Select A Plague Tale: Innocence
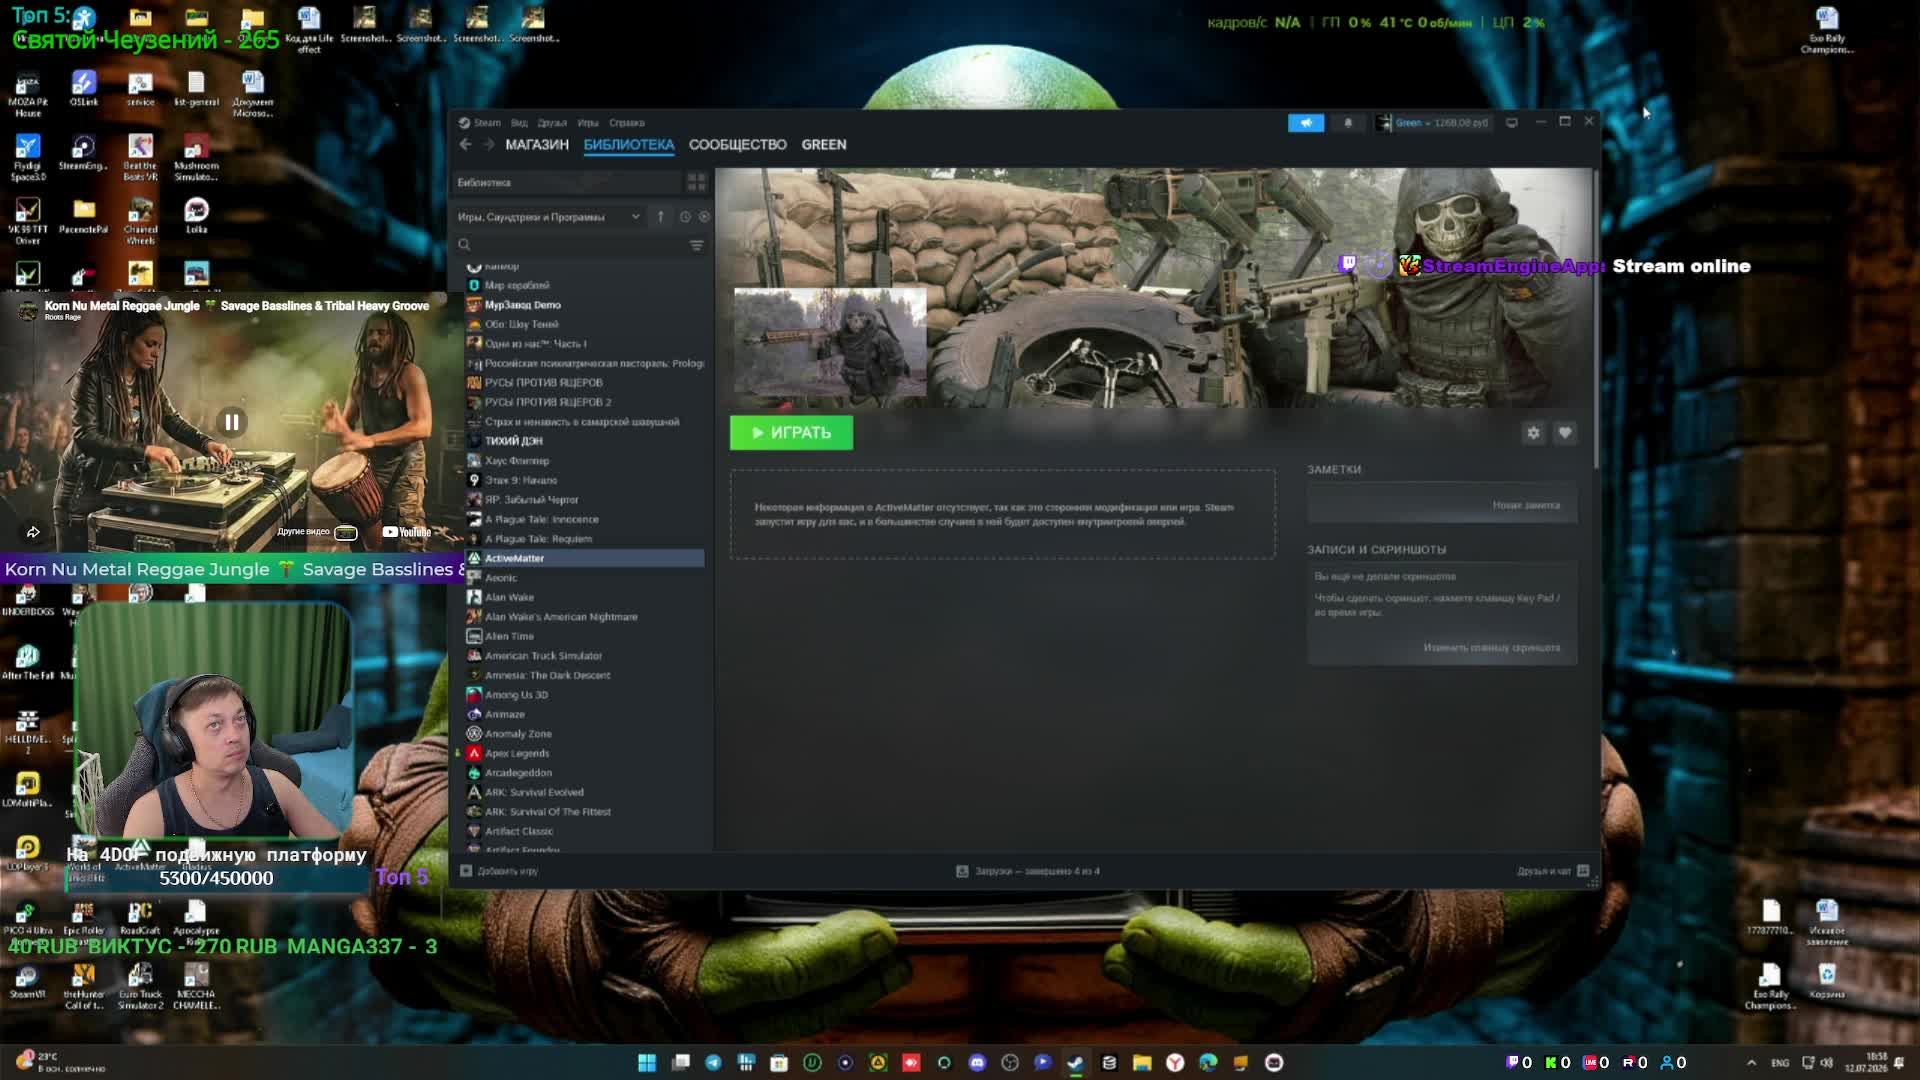Image resolution: width=1920 pixels, height=1080 pixels. [586, 520]
